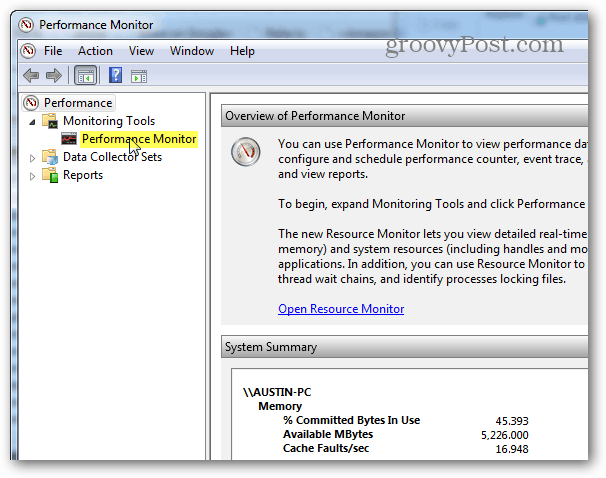Click the Performance Monitor title bar icon
Image resolution: width=606 pixels, height=478 pixels.
[x=26, y=25]
